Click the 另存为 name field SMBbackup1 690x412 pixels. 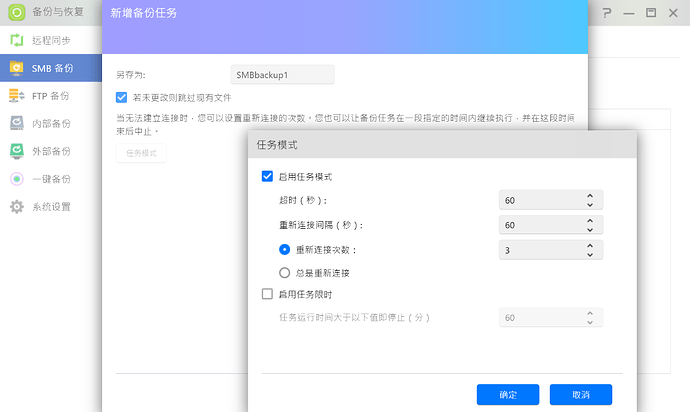point(282,75)
